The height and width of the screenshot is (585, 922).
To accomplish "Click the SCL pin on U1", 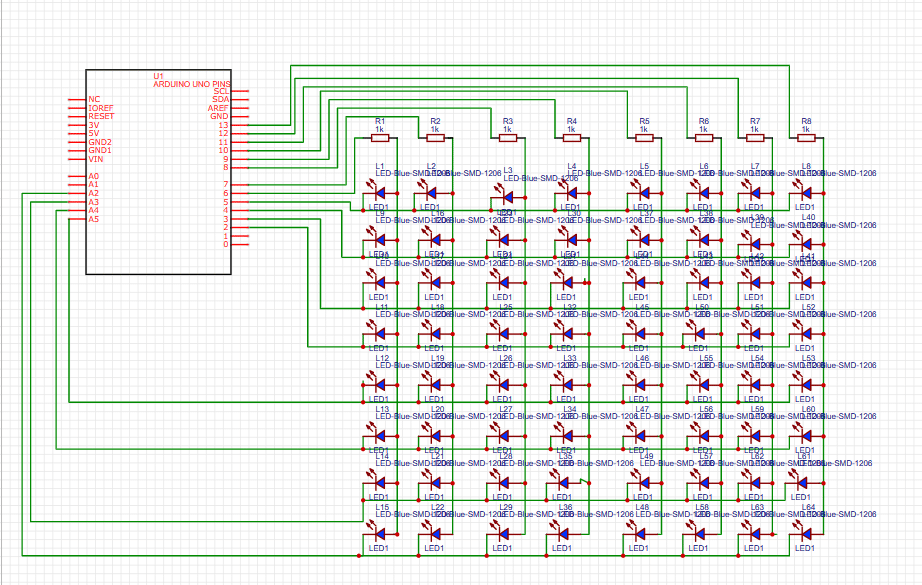I will click(220, 90).
